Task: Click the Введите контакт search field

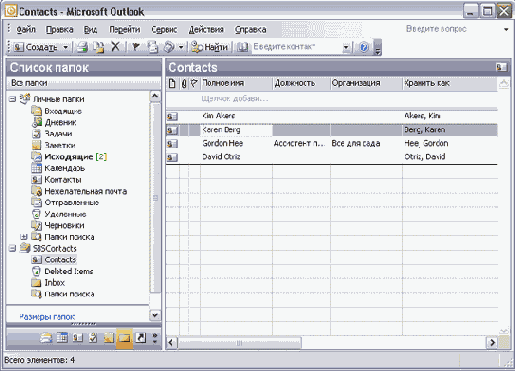Action: point(298,47)
